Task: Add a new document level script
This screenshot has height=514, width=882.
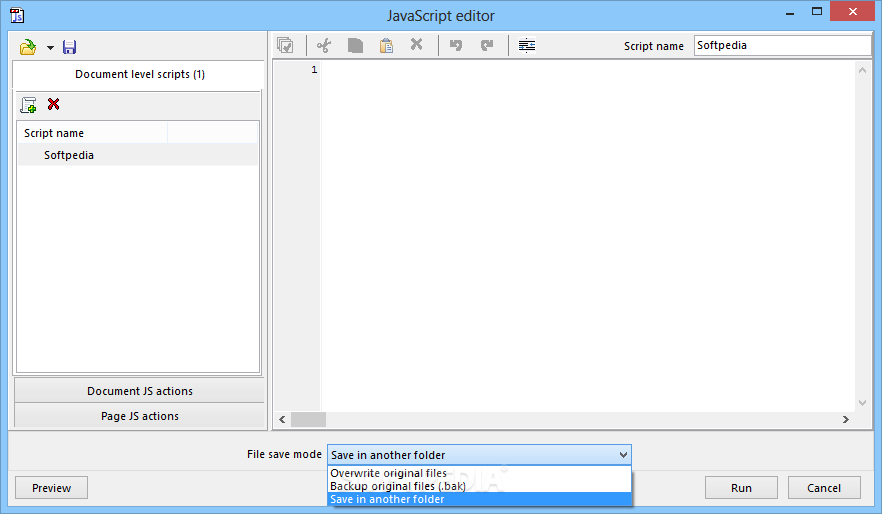Action: coord(29,105)
